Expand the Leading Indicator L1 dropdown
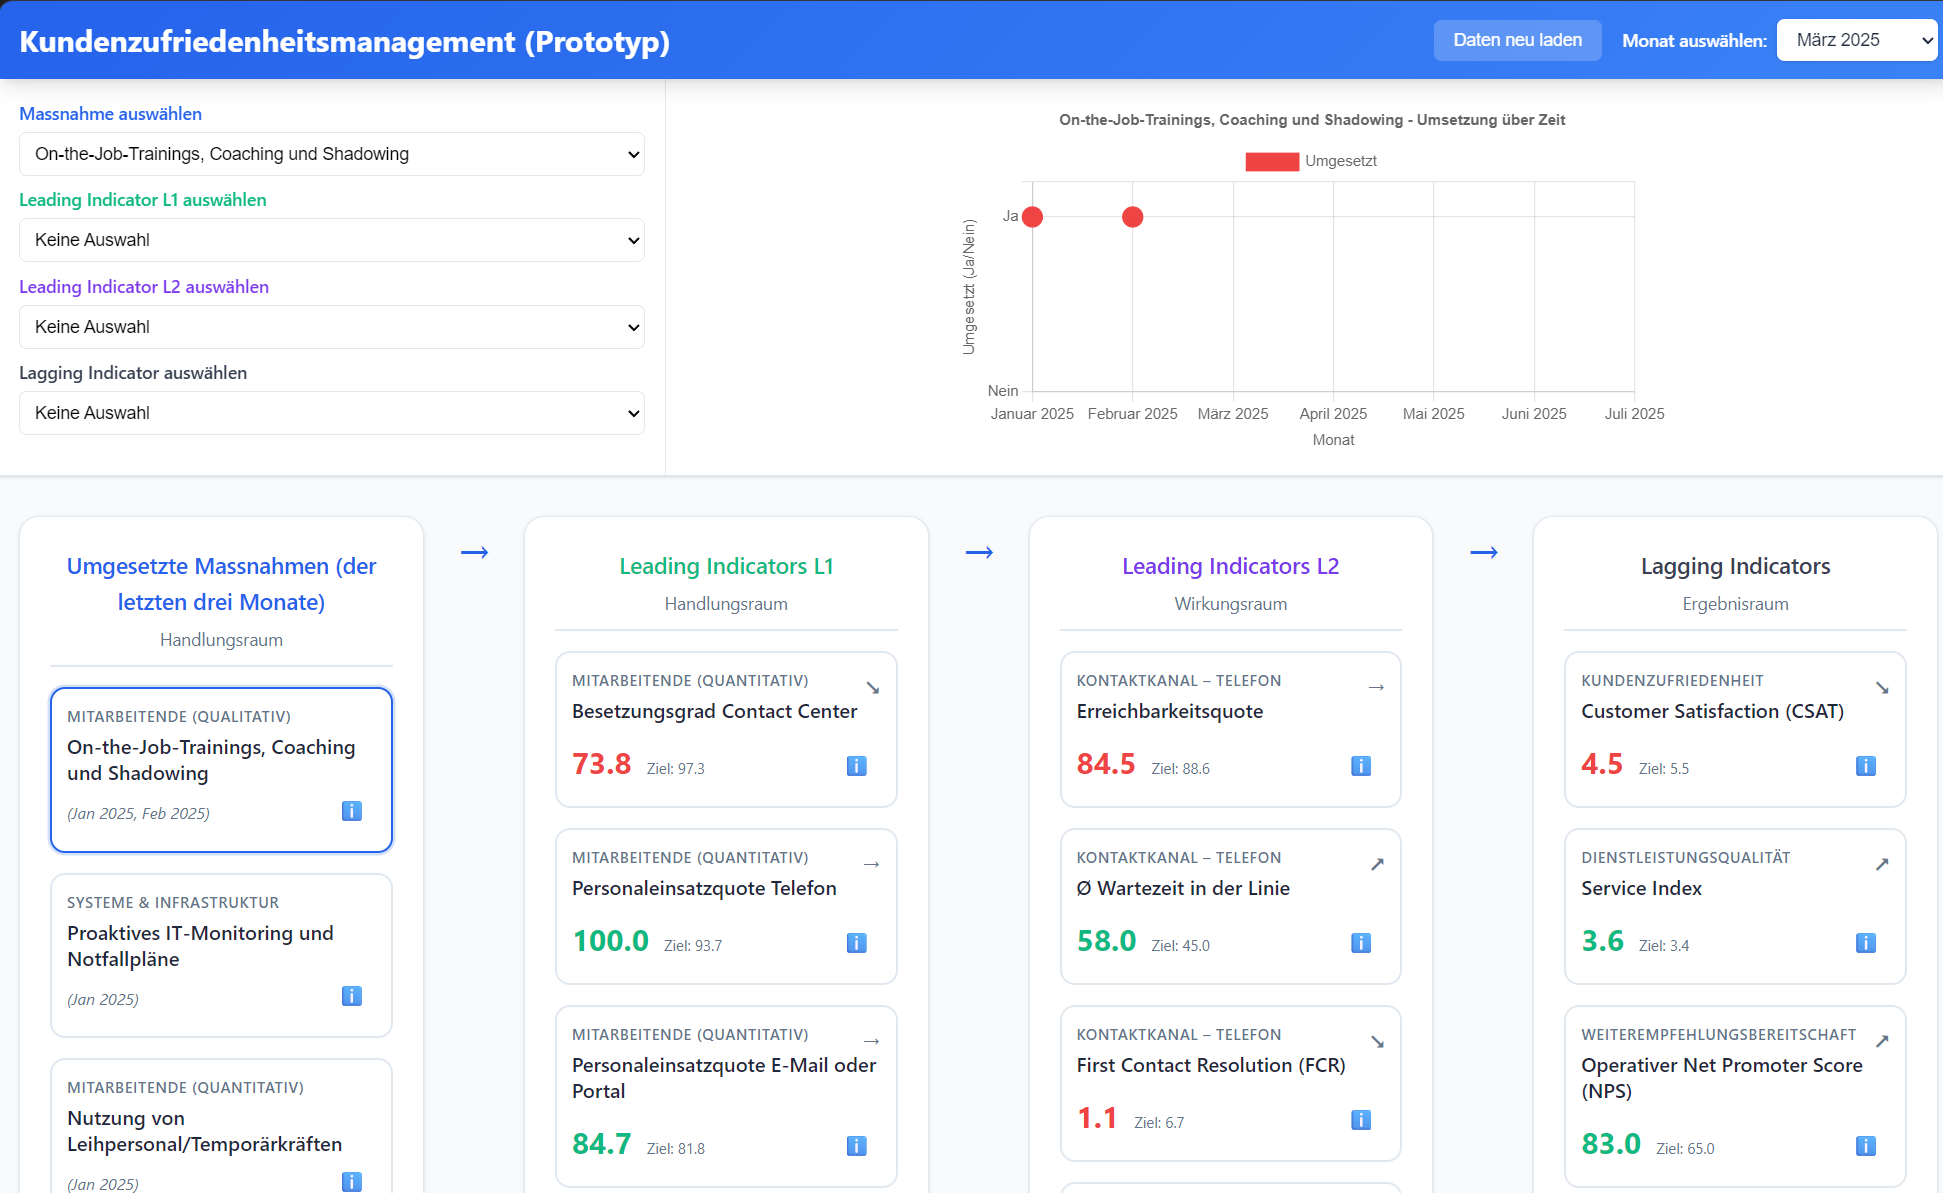 (x=331, y=240)
